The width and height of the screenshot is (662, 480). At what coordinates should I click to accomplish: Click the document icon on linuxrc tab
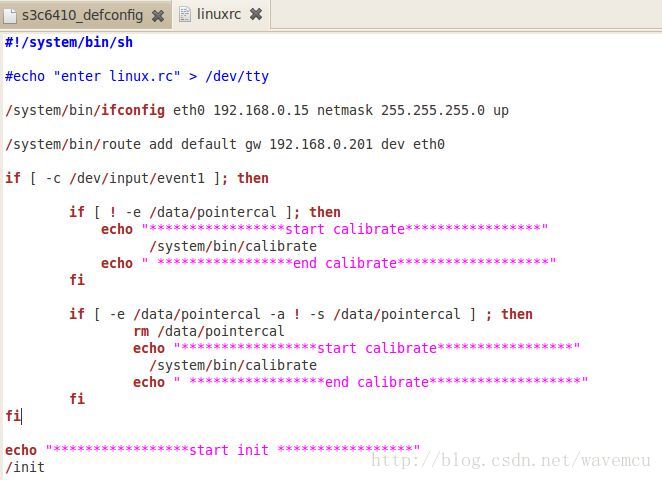[184, 14]
